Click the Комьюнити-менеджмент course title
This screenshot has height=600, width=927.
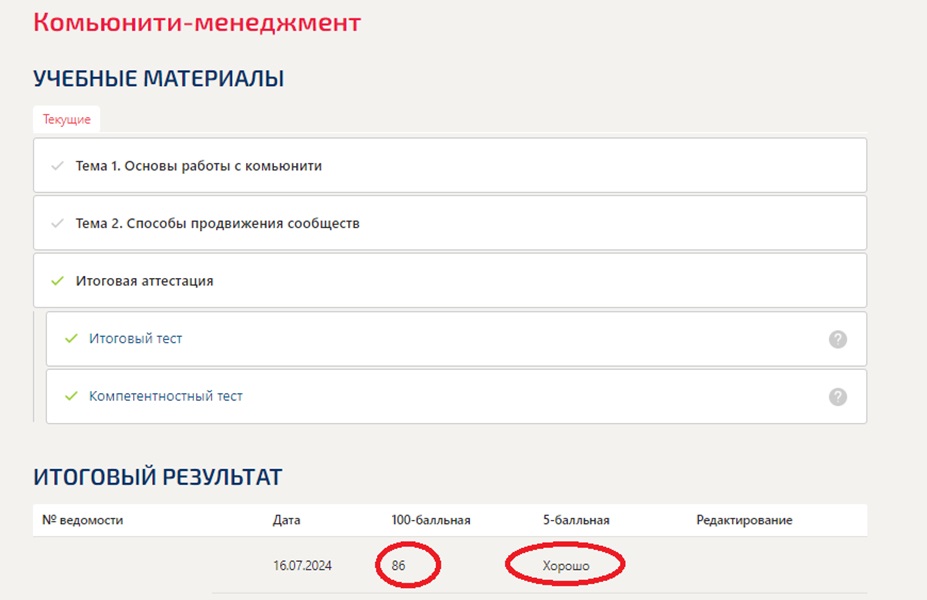(x=197, y=22)
